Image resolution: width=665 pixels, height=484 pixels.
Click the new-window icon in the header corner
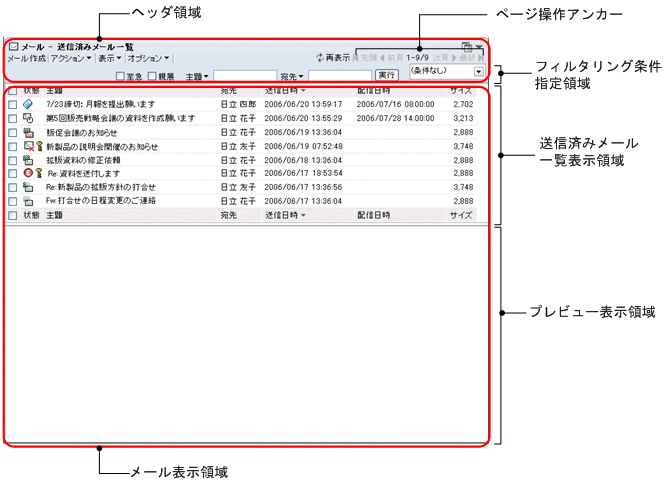[x=467, y=47]
